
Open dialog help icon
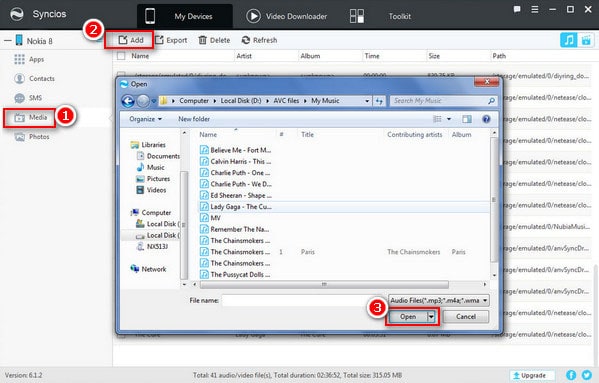(x=486, y=120)
